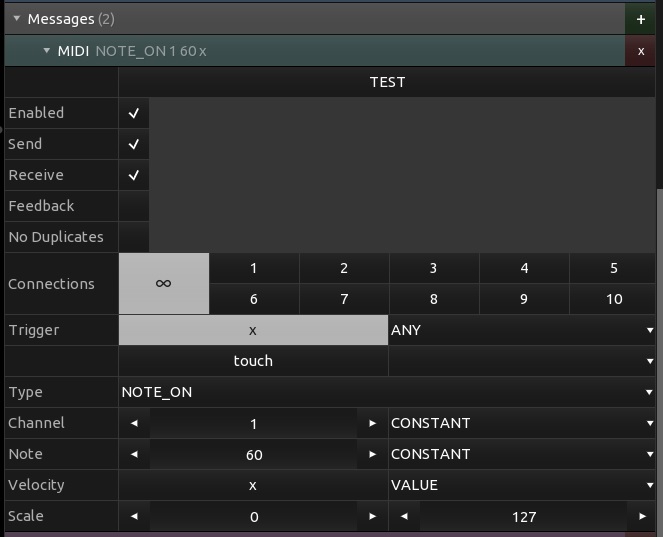
Task: Select infinity connections option
Action: click(164, 283)
